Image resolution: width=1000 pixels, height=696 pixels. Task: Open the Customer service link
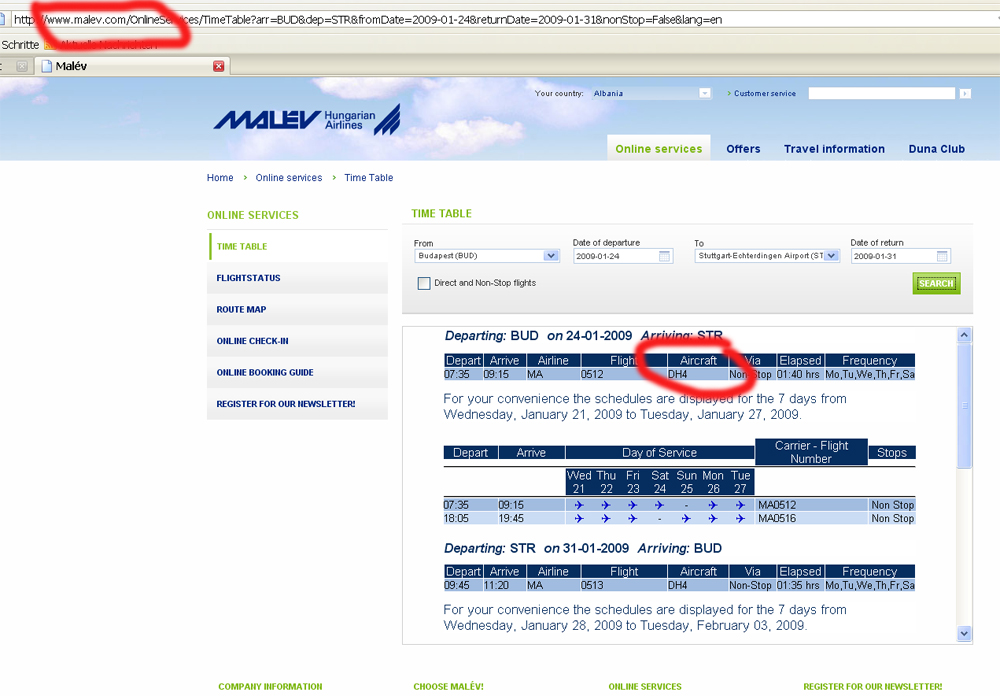tap(764, 93)
